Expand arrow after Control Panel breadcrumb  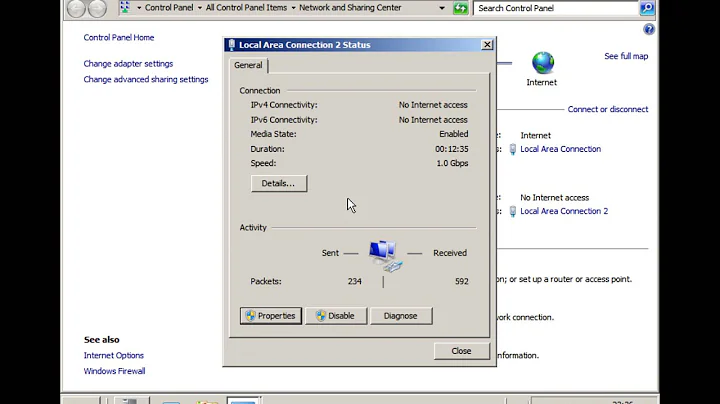200,8
